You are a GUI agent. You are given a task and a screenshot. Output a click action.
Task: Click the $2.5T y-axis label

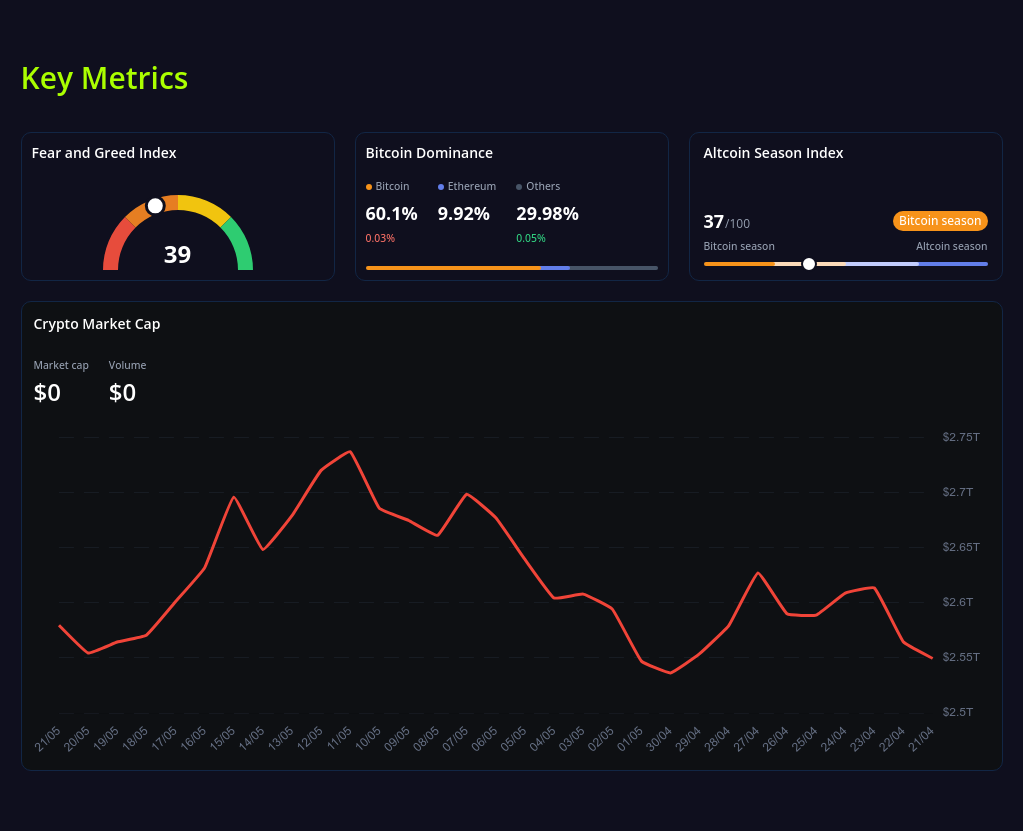pyautogui.click(x=957, y=712)
